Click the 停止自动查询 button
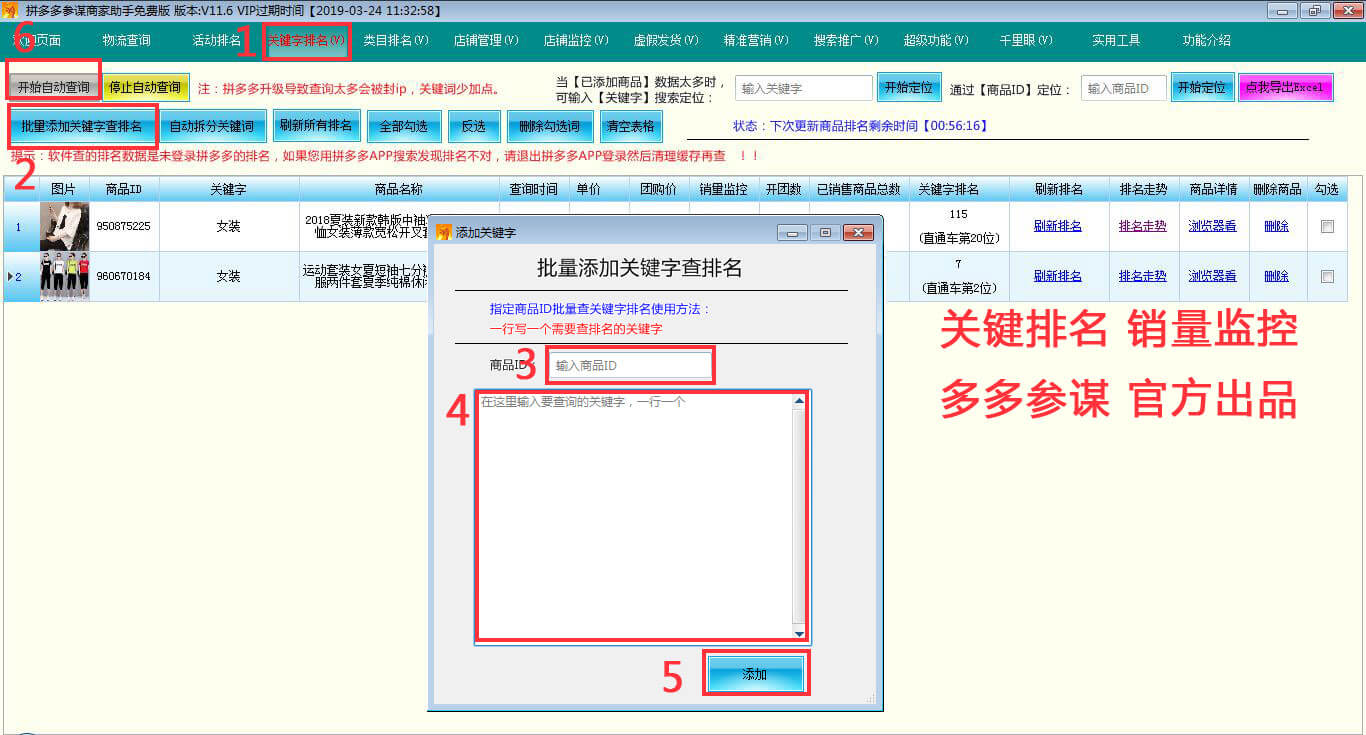Image resolution: width=1366 pixels, height=735 pixels. click(145, 88)
